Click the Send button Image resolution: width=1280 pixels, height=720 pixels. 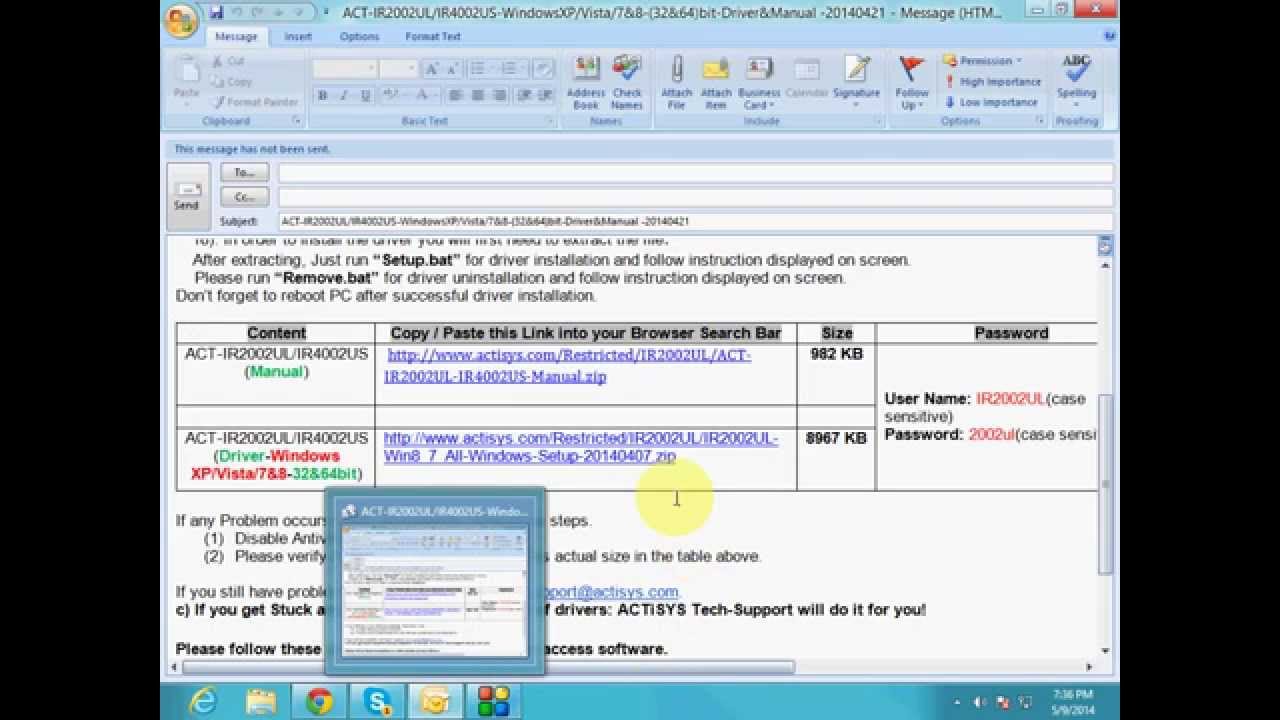187,196
